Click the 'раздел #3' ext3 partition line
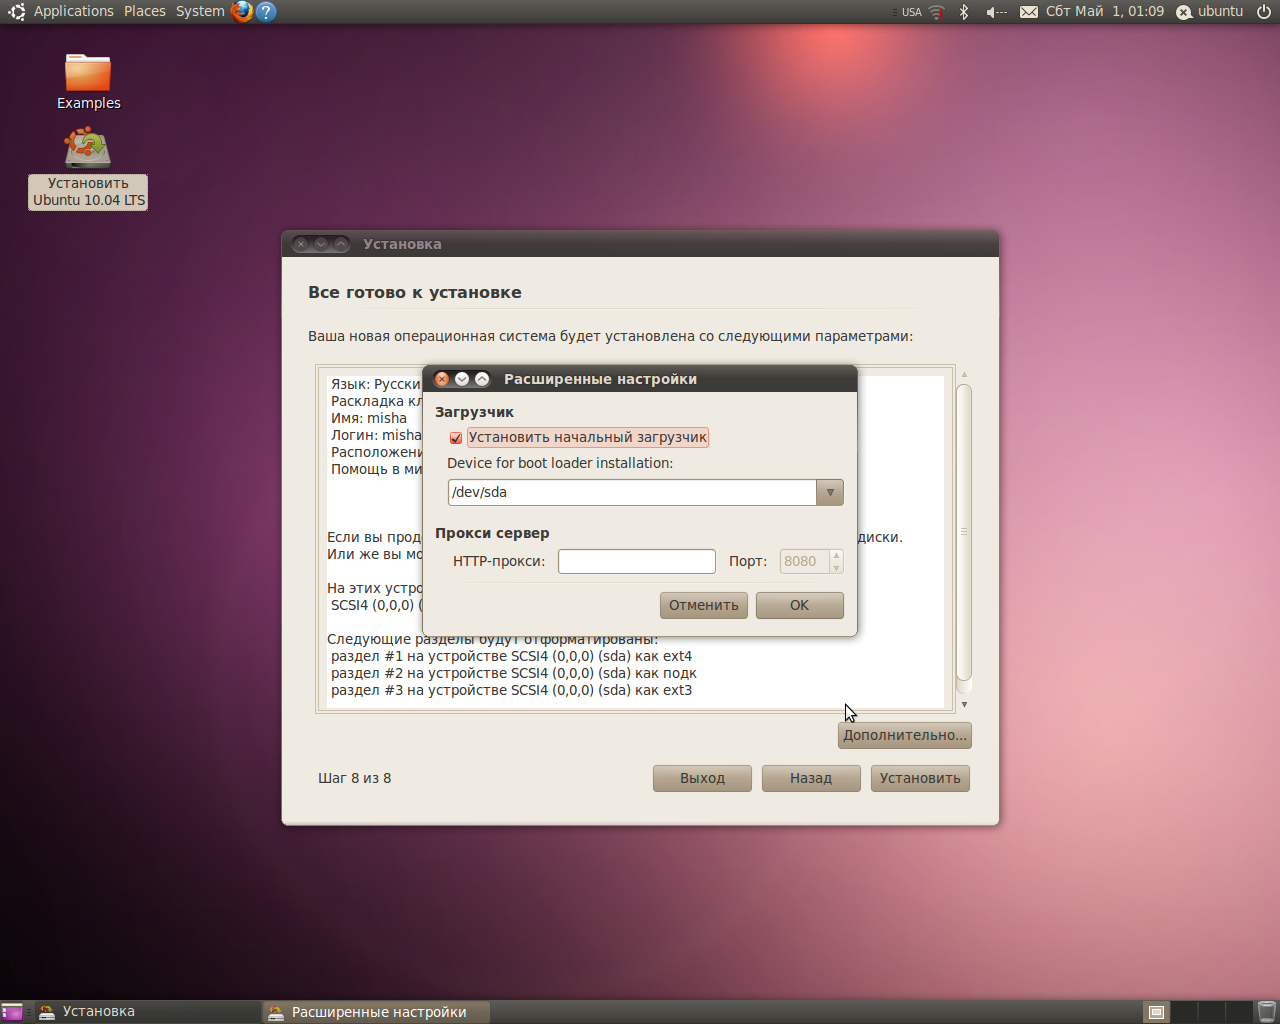Screen dimensions: 1280x1024 coord(511,690)
